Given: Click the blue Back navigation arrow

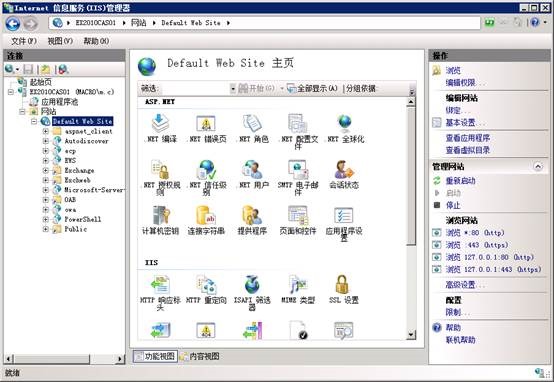Looking at the screenshot, I should (x=13, y=24).
